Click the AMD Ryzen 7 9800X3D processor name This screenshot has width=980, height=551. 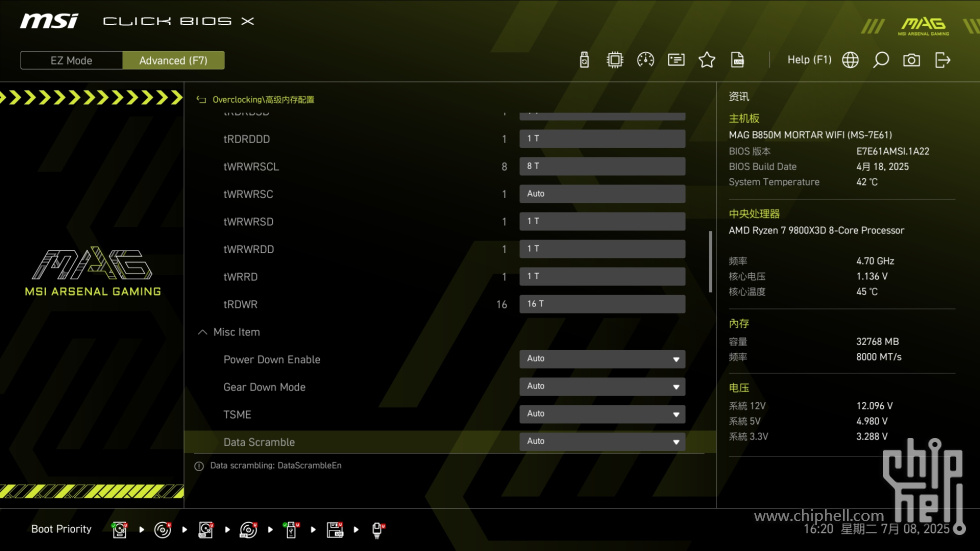816,231
